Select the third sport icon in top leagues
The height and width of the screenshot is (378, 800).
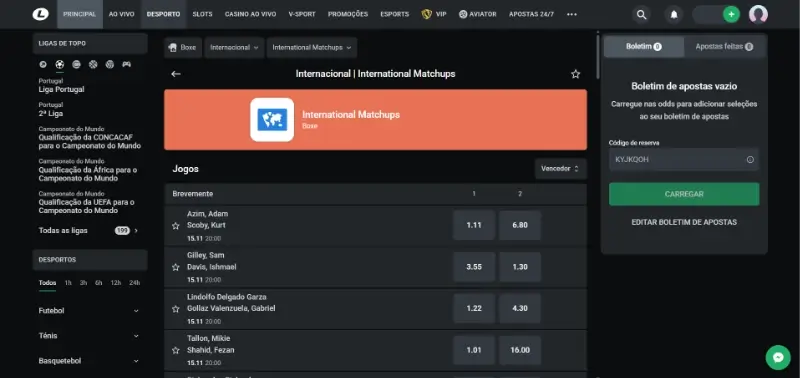click(x=76, y=64)
